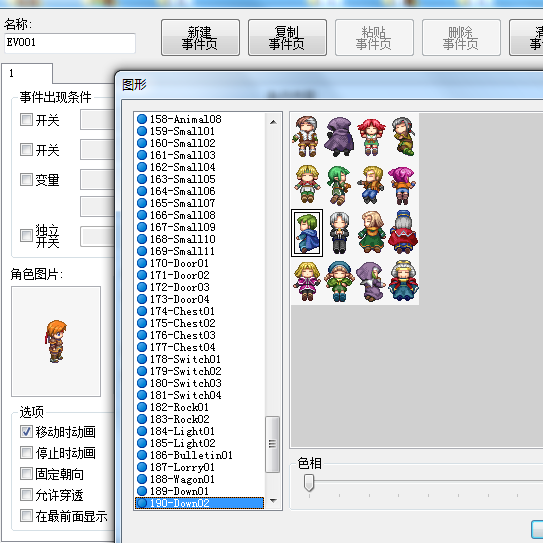This screenshot has height=543, width=543.
Task: Click the list scrollbar up arrow
Action: (x=273, y=122)
